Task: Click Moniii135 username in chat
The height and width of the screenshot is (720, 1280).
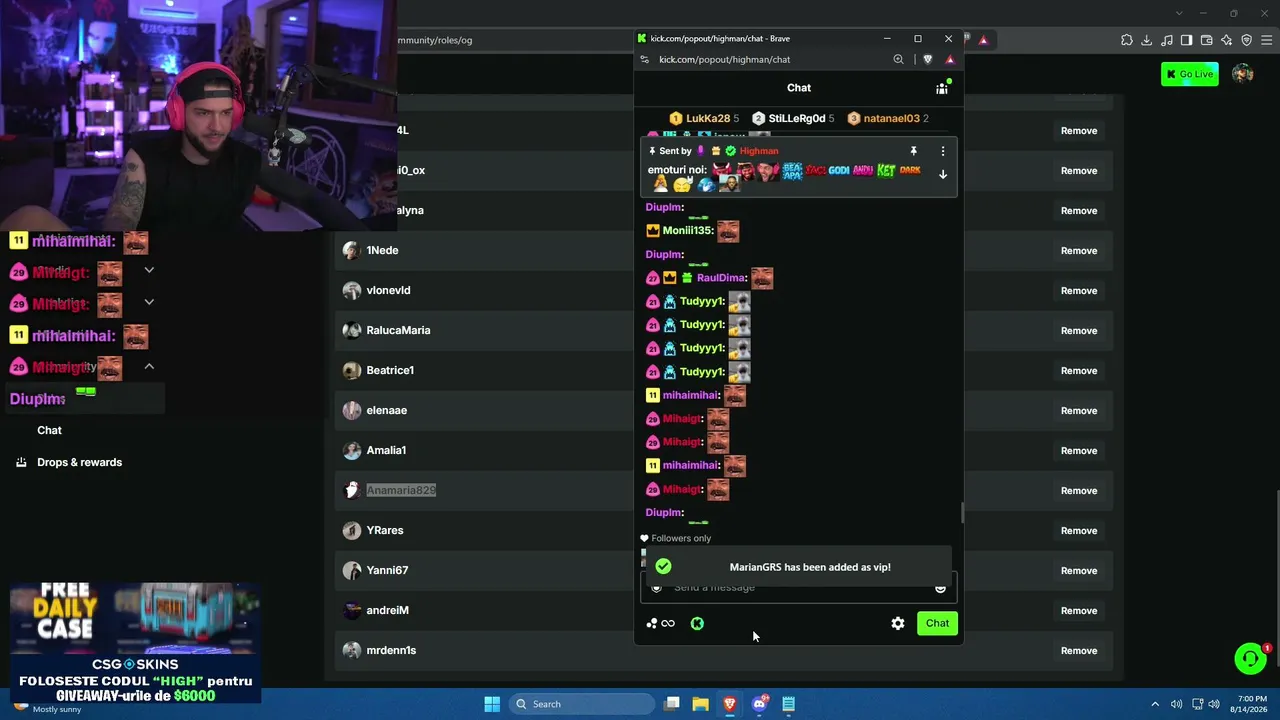Action: tap(688, 231)
